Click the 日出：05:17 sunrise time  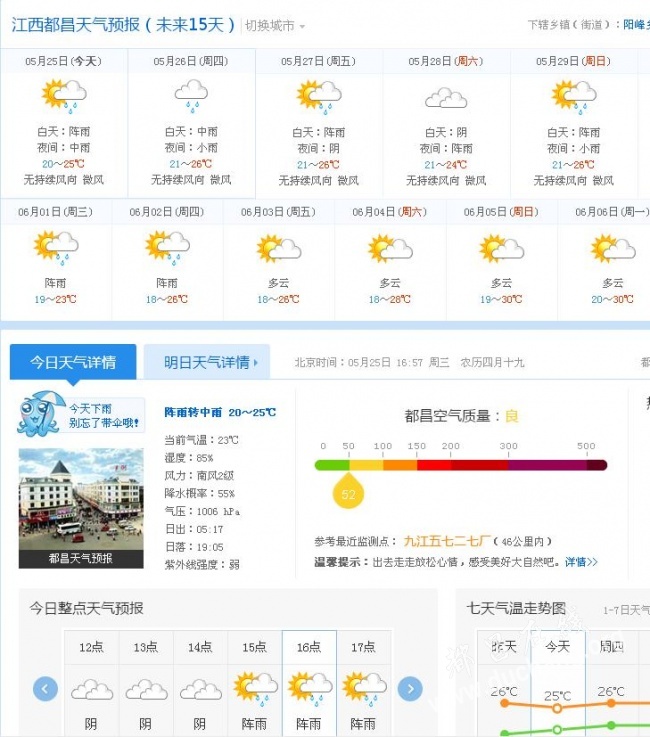[x=194, y=529]
